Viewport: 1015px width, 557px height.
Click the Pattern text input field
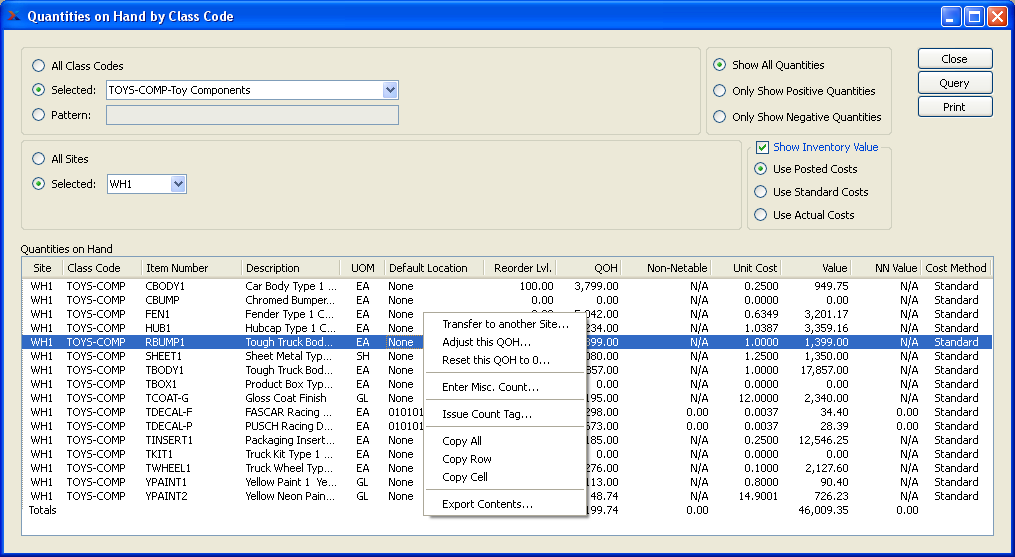[252, 115]
